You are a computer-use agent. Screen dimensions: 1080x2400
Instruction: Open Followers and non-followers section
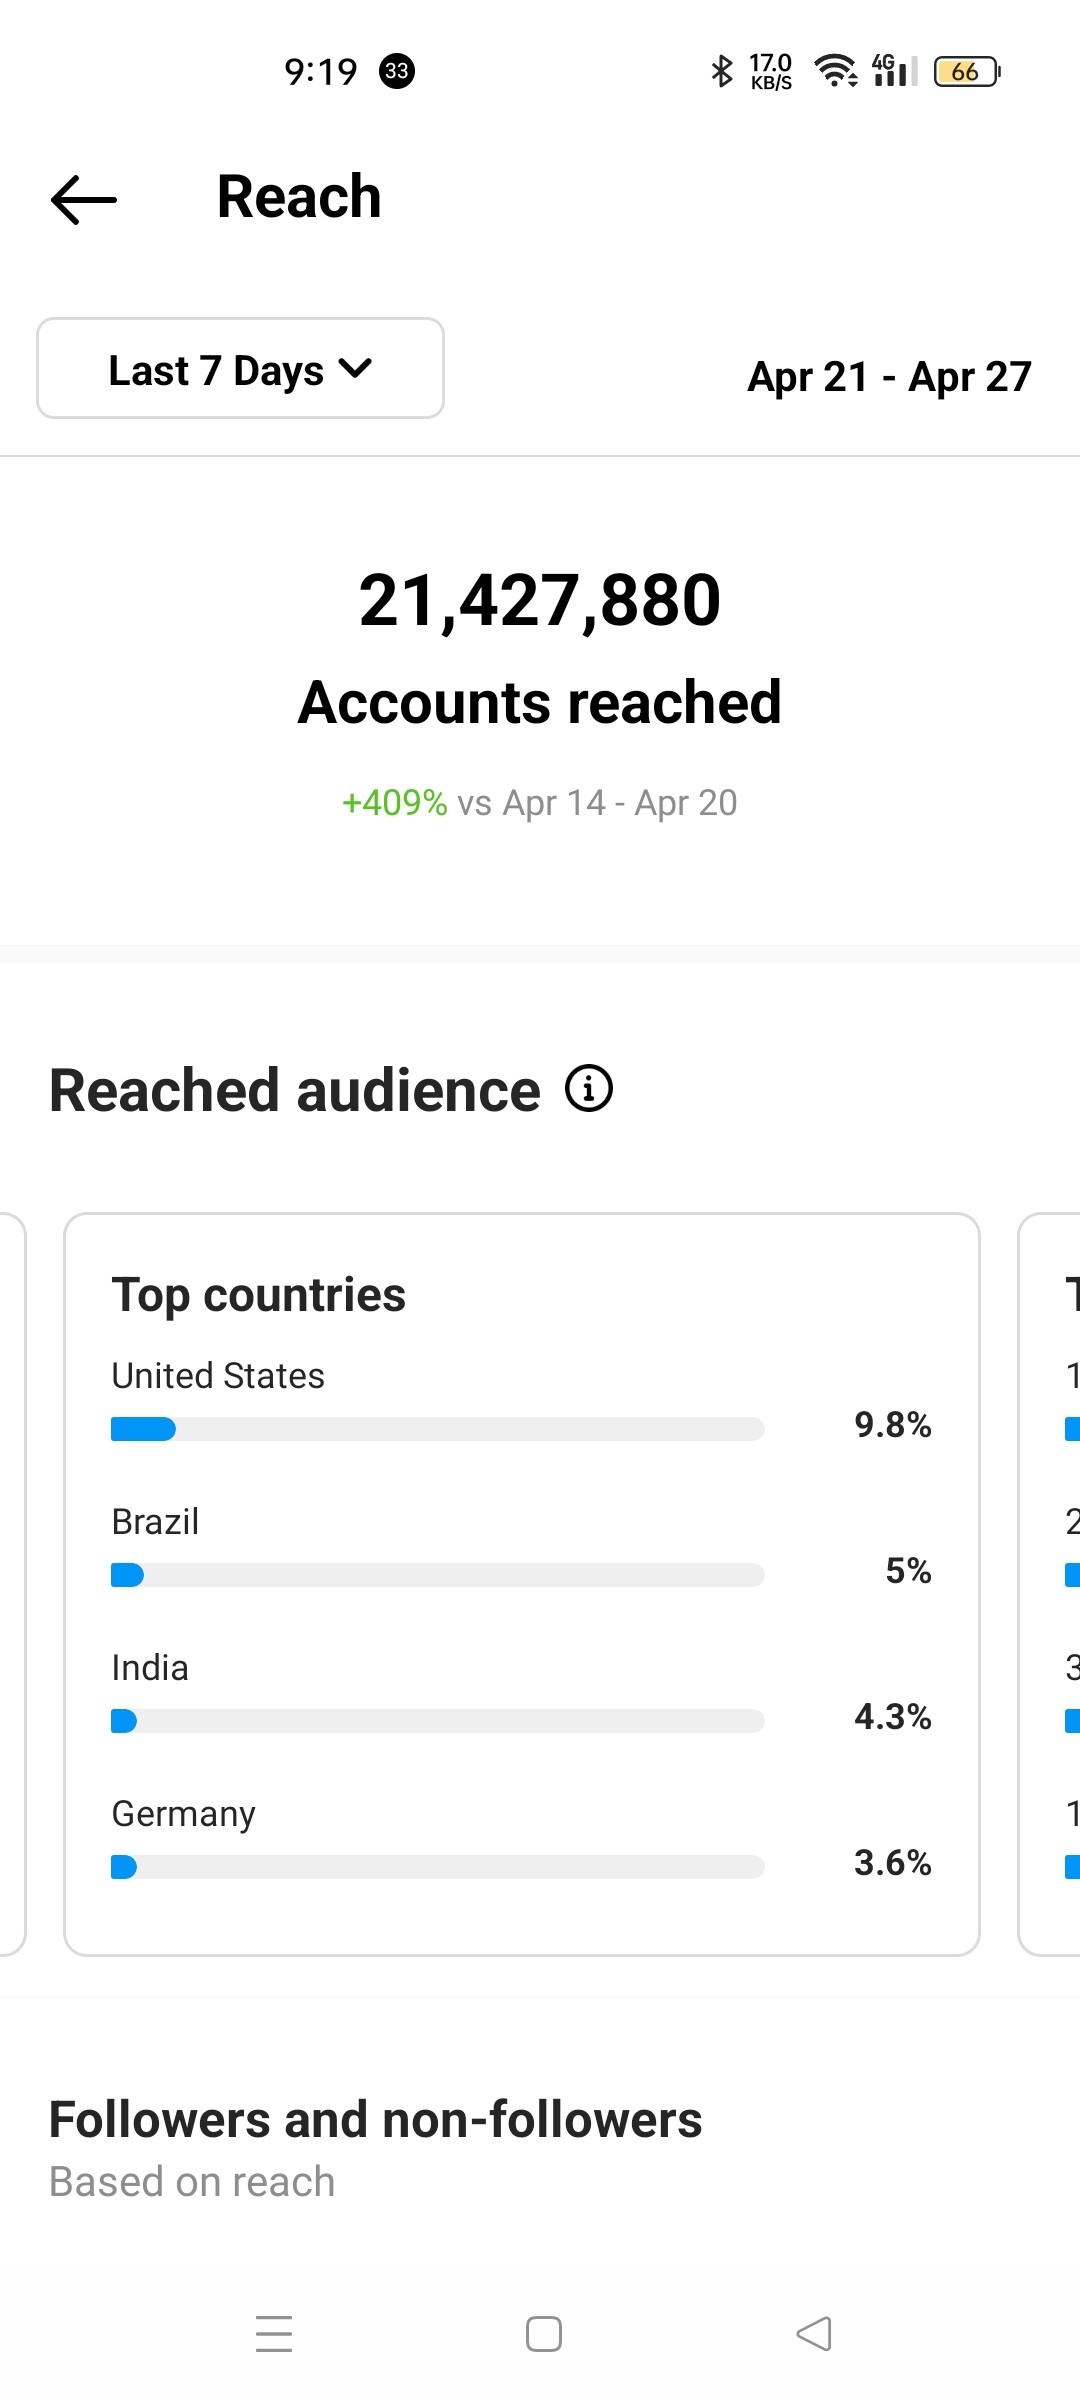click(x=375, y=2119)
